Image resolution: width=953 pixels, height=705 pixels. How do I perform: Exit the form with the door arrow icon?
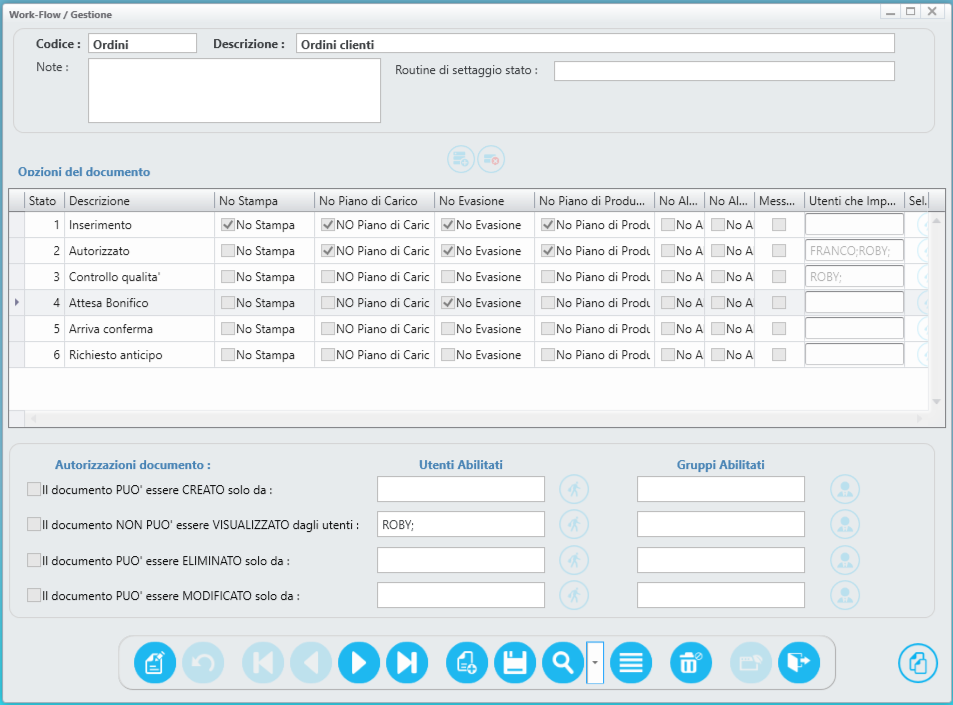tap(799, 662)
